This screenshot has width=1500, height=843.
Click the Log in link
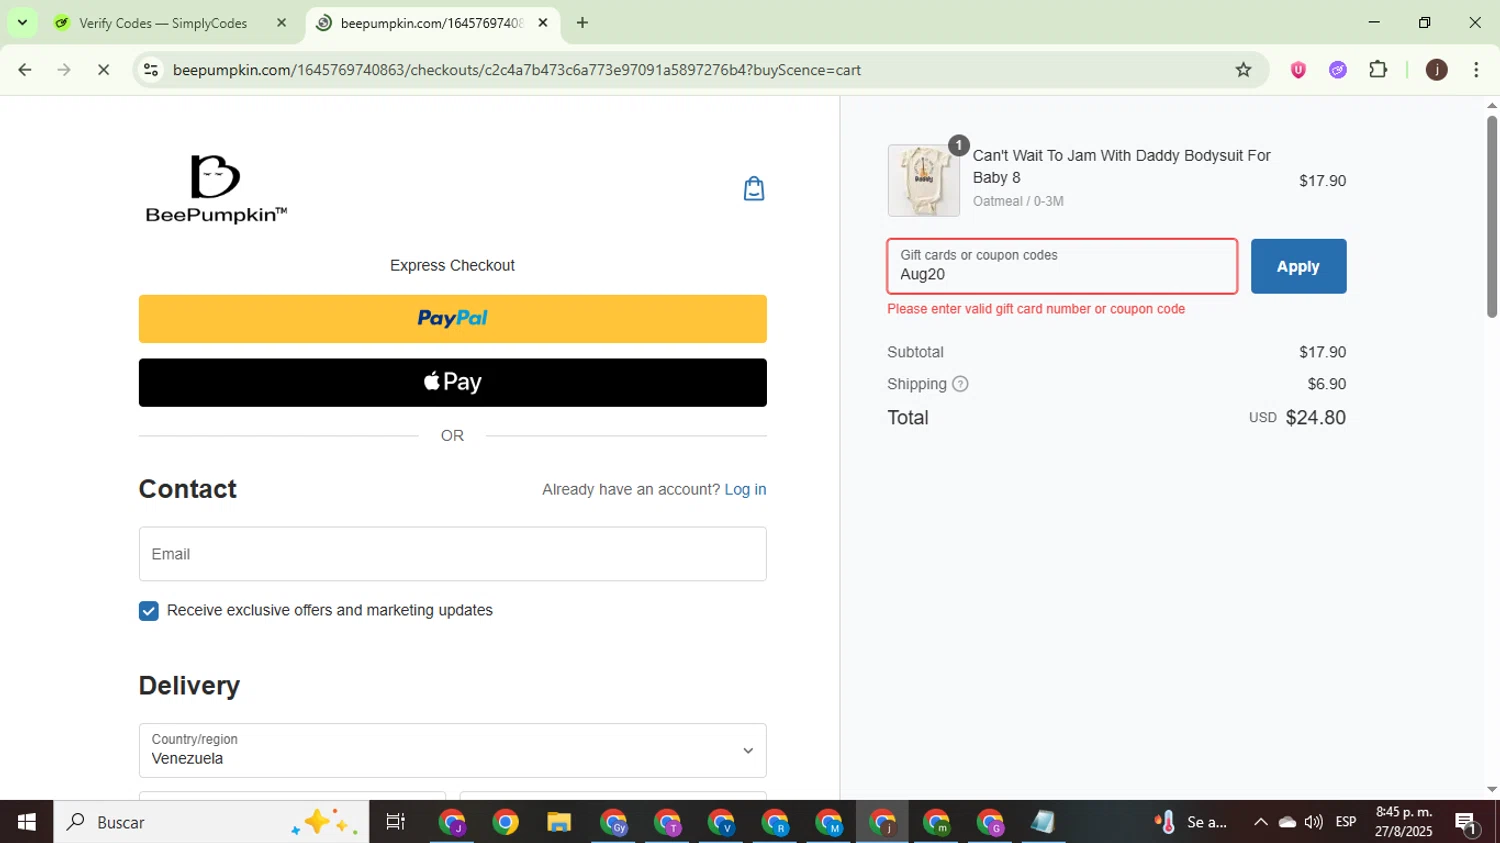click(745, 490)
